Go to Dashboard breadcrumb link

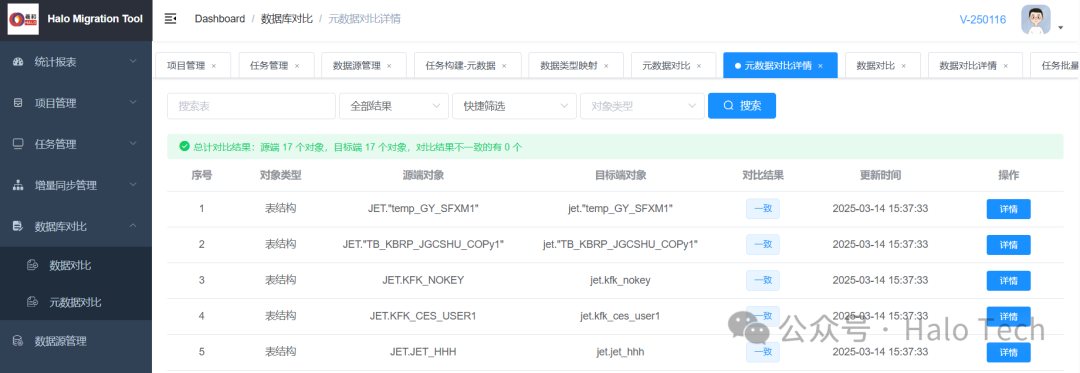pyautogui.click(x=220, y=19)
